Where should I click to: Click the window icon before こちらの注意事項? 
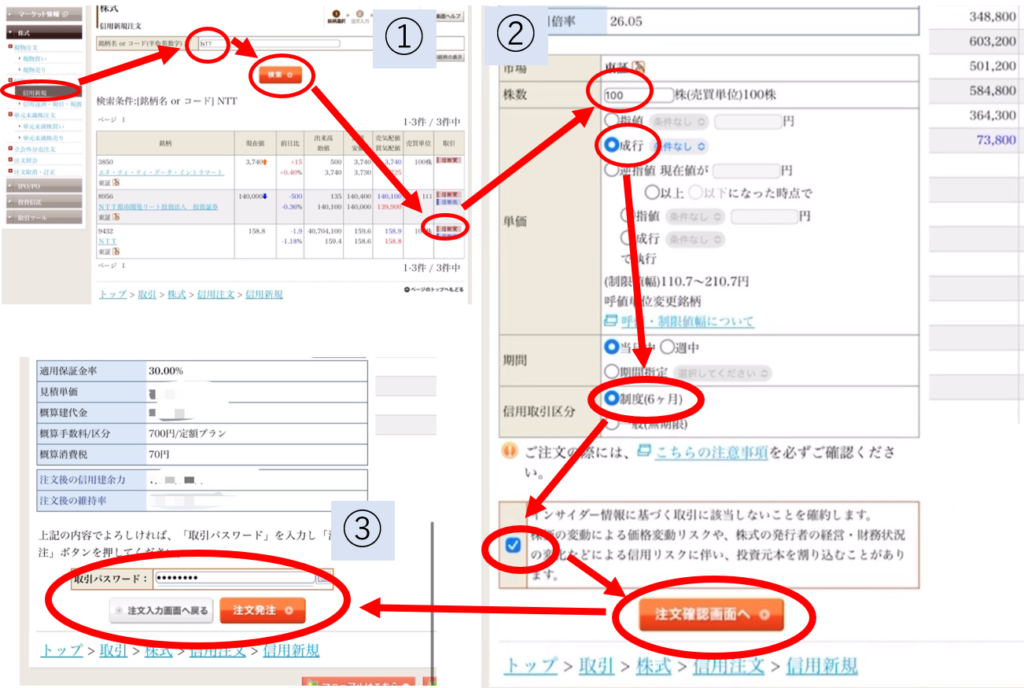tap(644, 451)
